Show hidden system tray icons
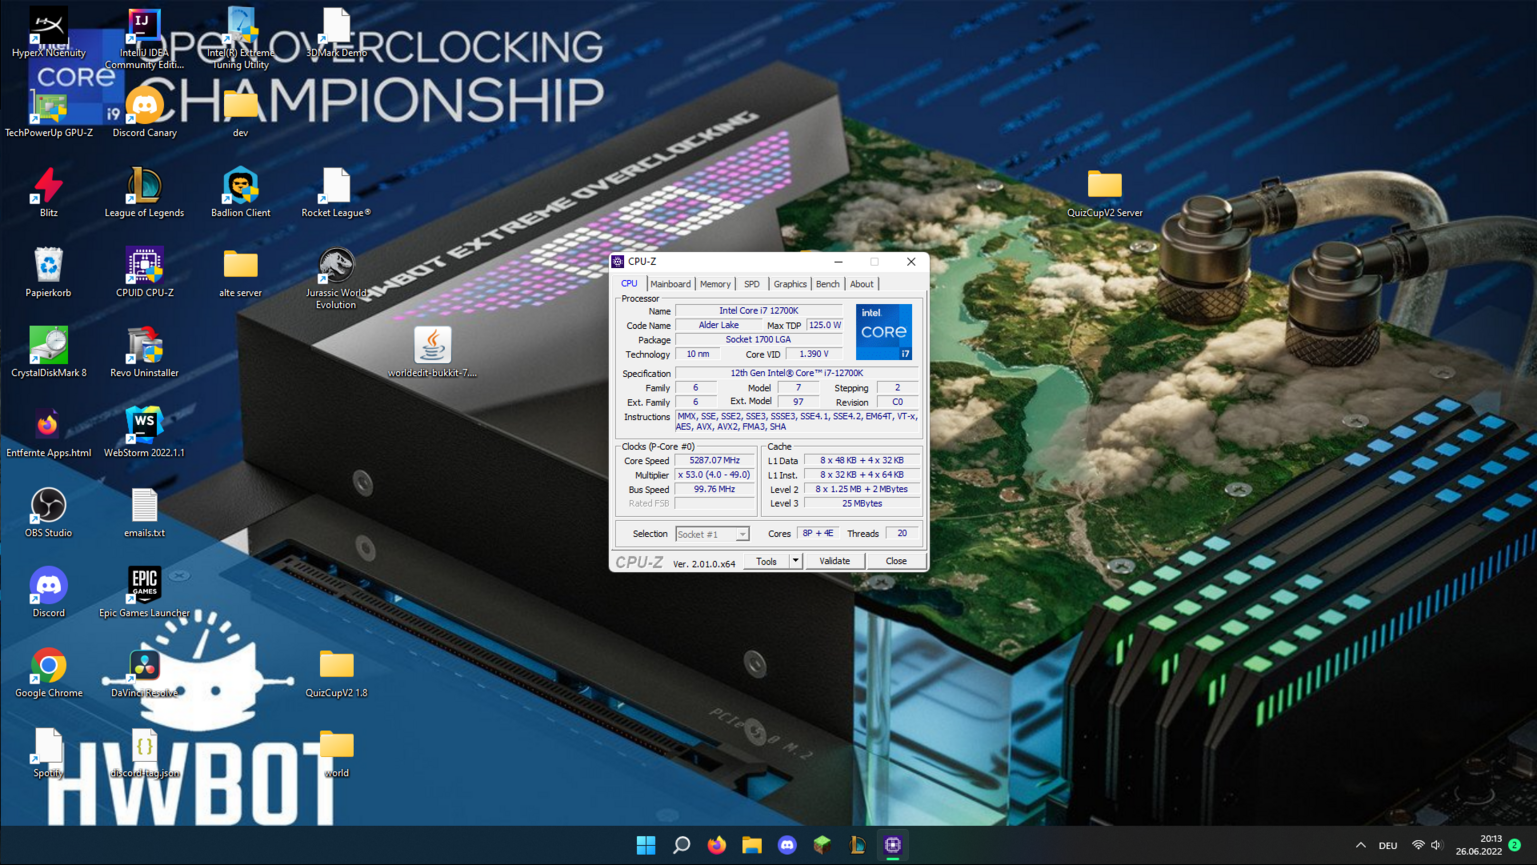 (x=1360, y=845)
